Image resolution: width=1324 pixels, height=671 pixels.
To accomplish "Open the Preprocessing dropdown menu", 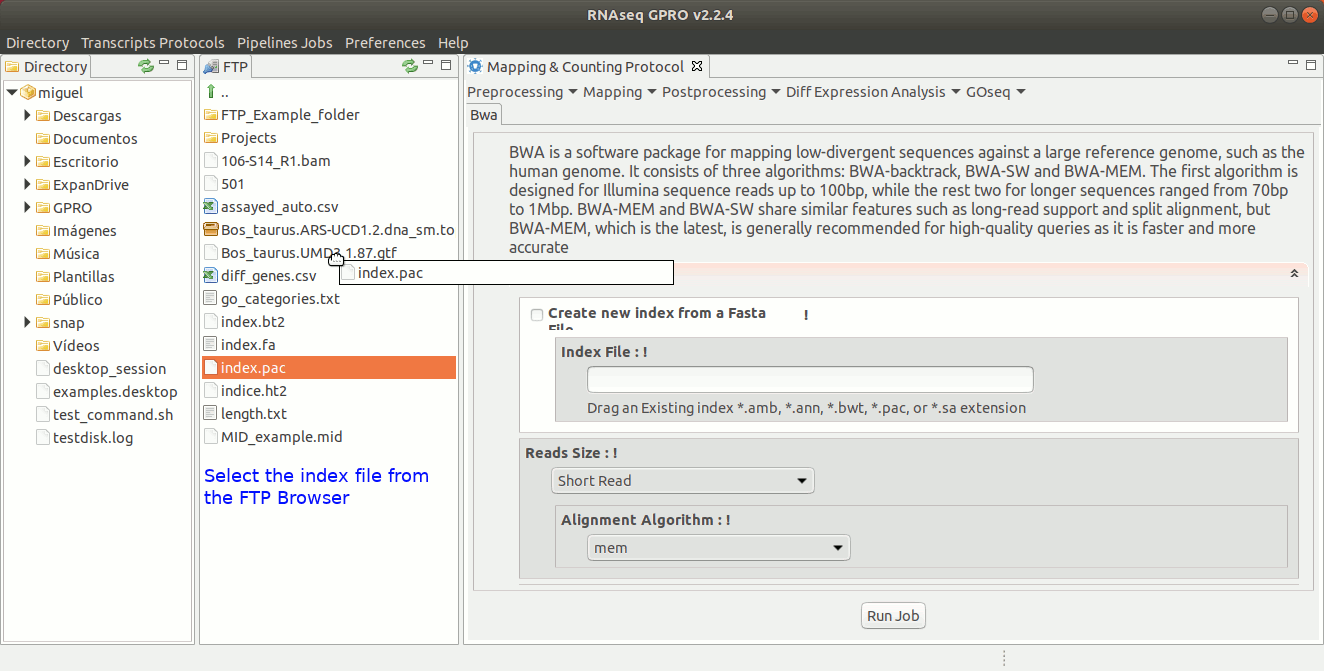I will point(522,92).
